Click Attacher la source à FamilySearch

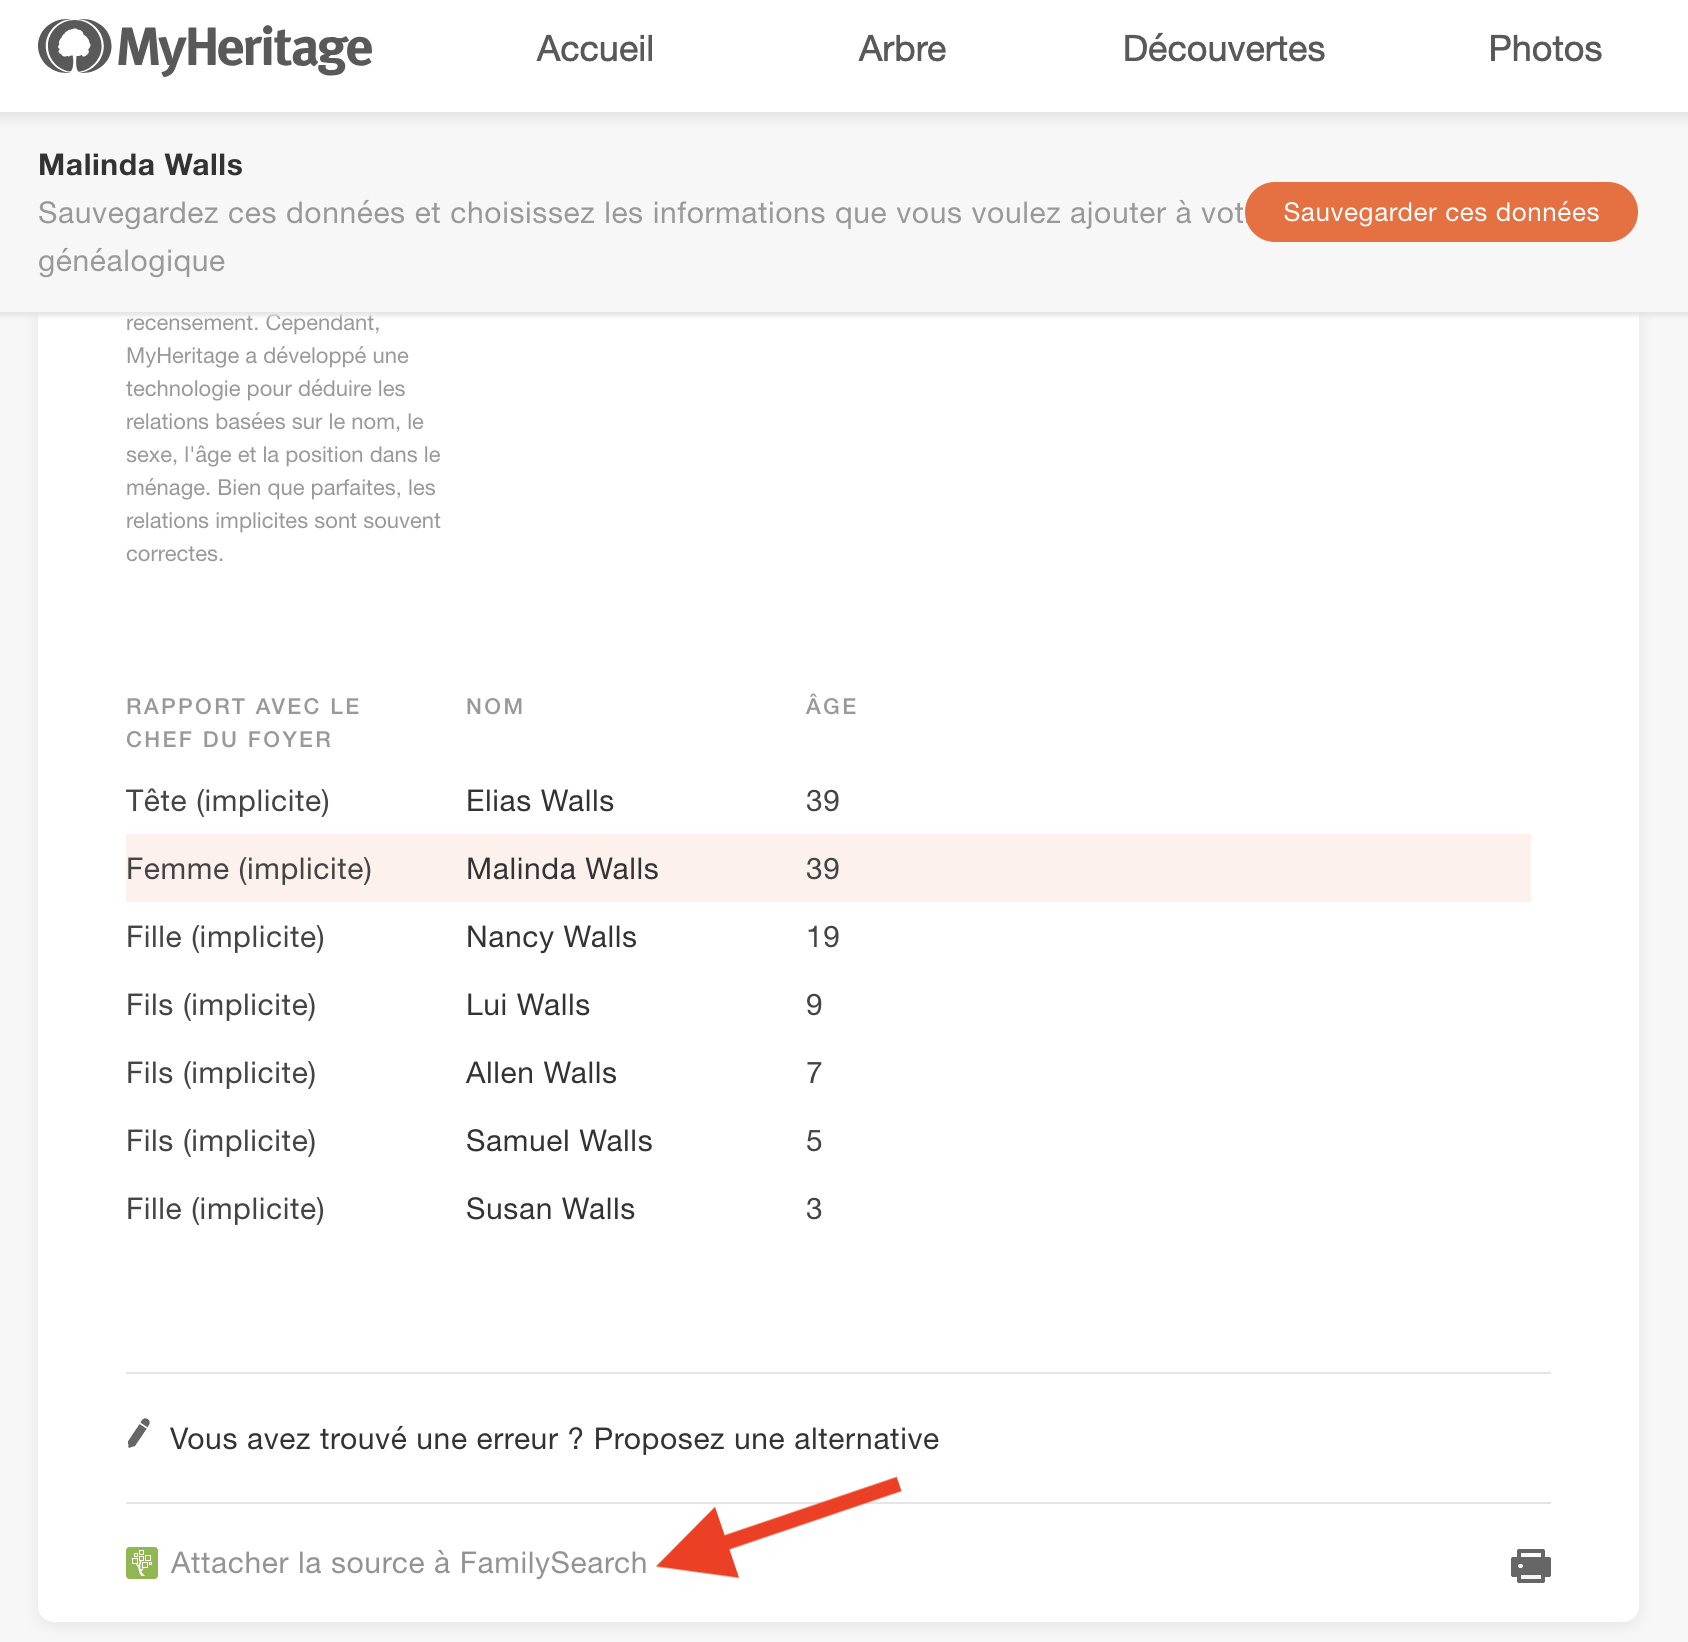point(409,1563)
